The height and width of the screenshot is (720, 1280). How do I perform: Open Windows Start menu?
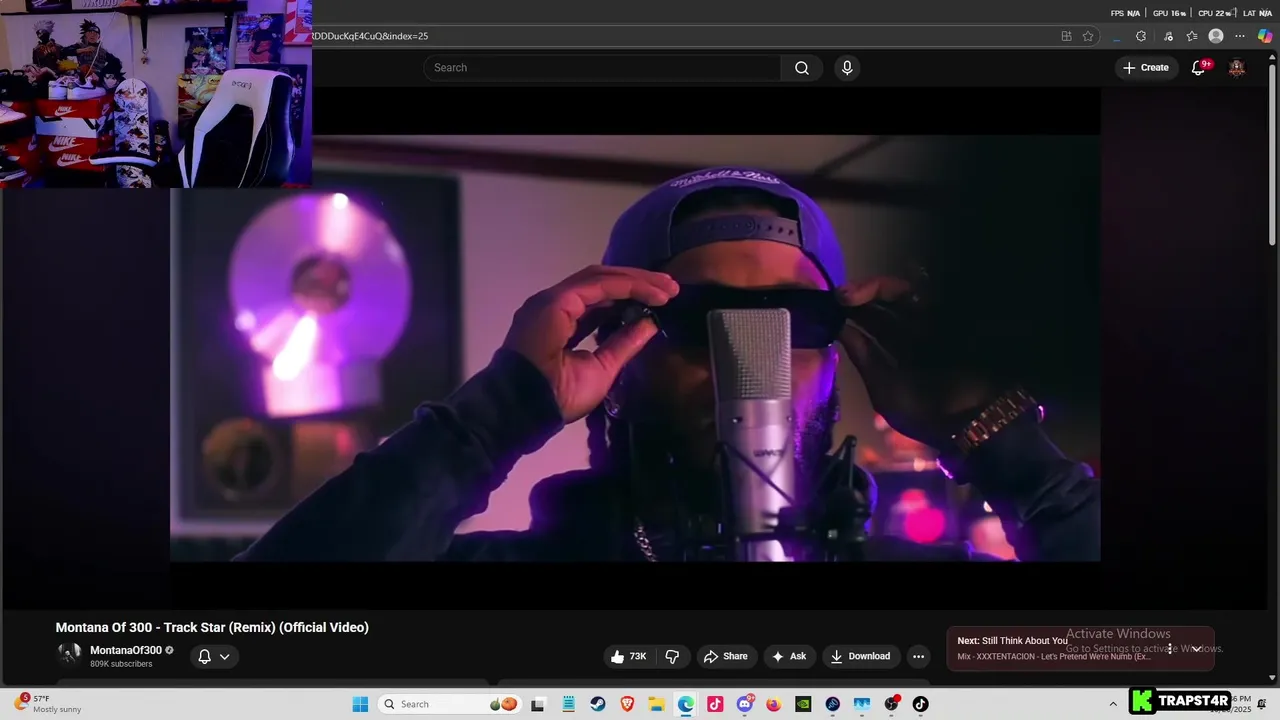tap(360, 704)
